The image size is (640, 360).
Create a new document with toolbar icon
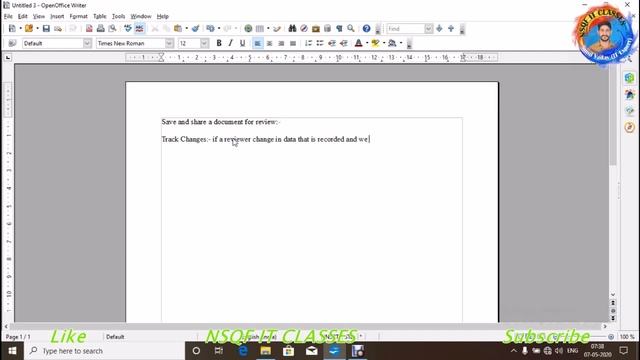[12, 29]
